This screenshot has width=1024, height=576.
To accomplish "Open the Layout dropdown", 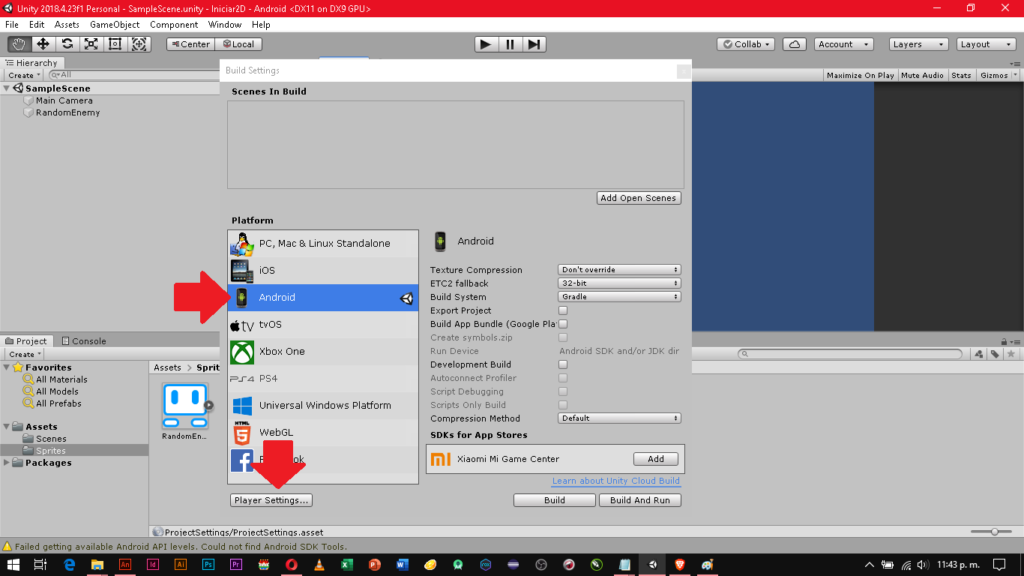I will [x=986, y=44].
